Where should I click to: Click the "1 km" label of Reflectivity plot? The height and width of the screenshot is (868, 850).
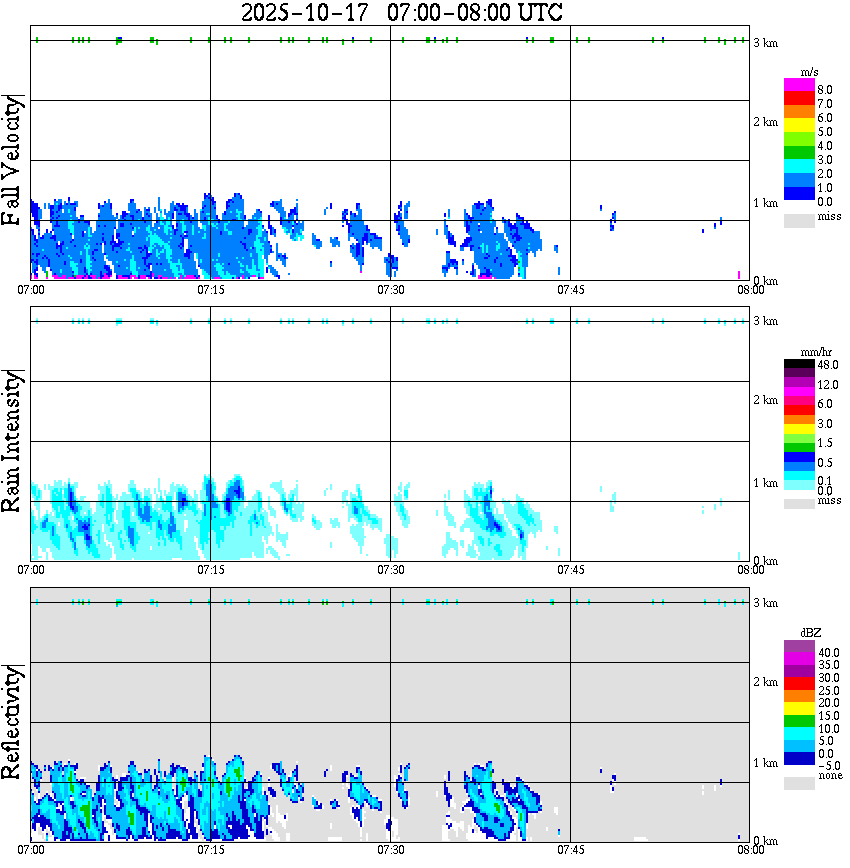(766, 763)
